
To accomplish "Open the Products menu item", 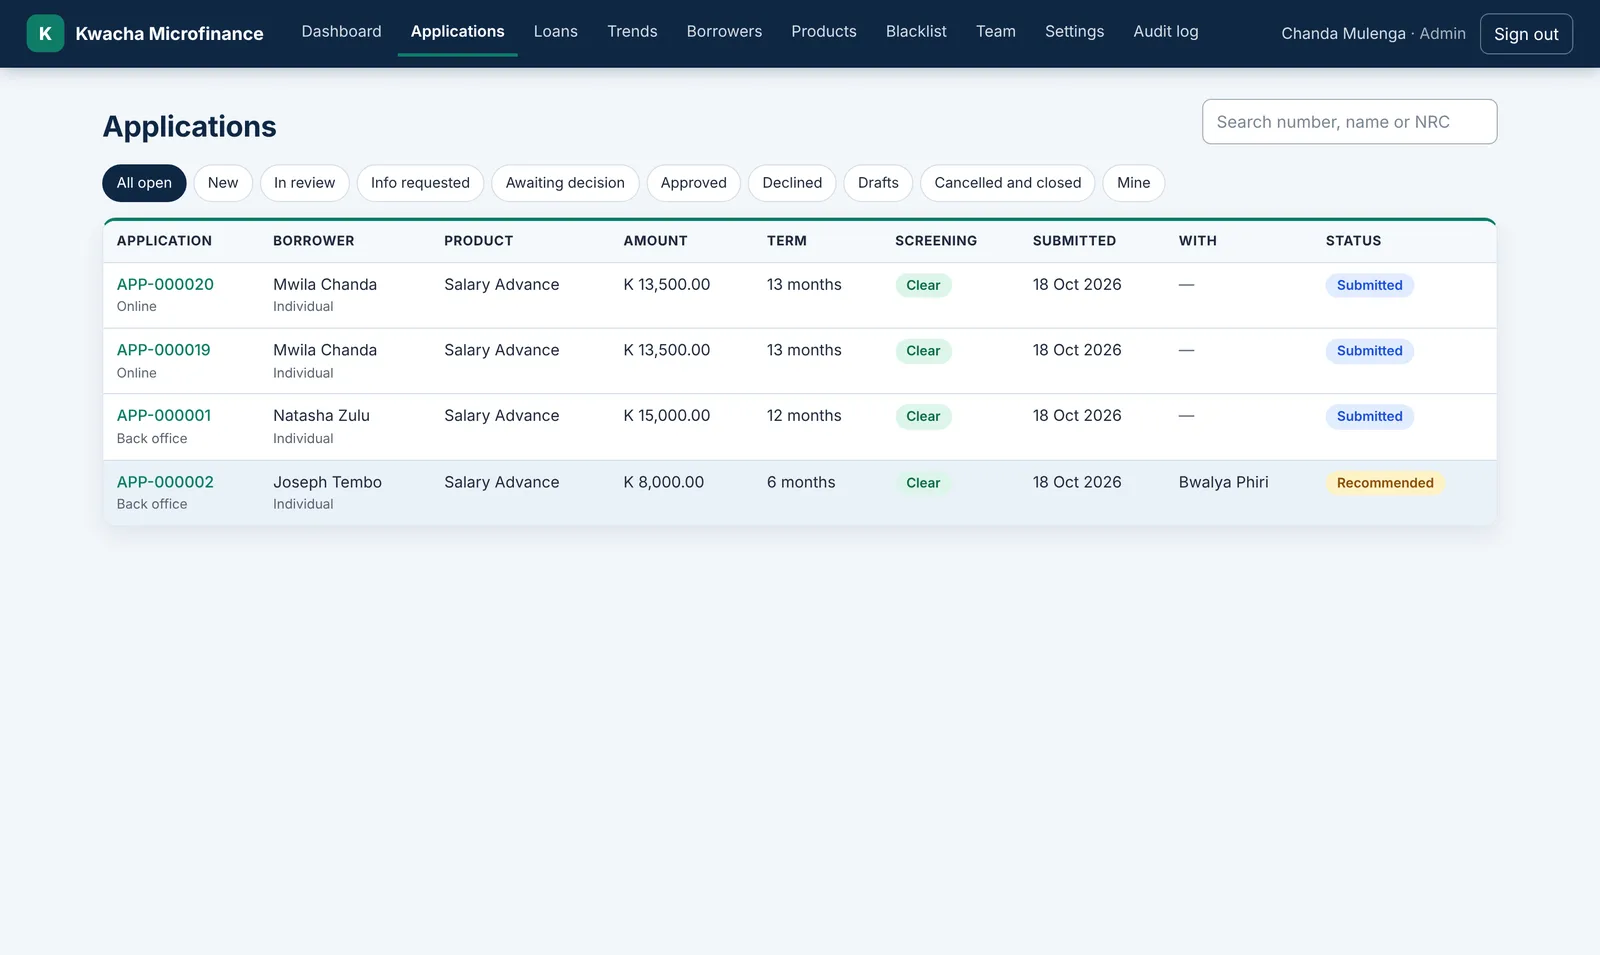I will (823, 32).
